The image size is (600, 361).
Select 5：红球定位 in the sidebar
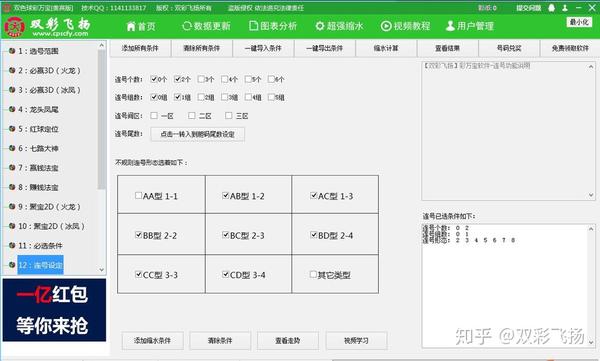(38, 129)
